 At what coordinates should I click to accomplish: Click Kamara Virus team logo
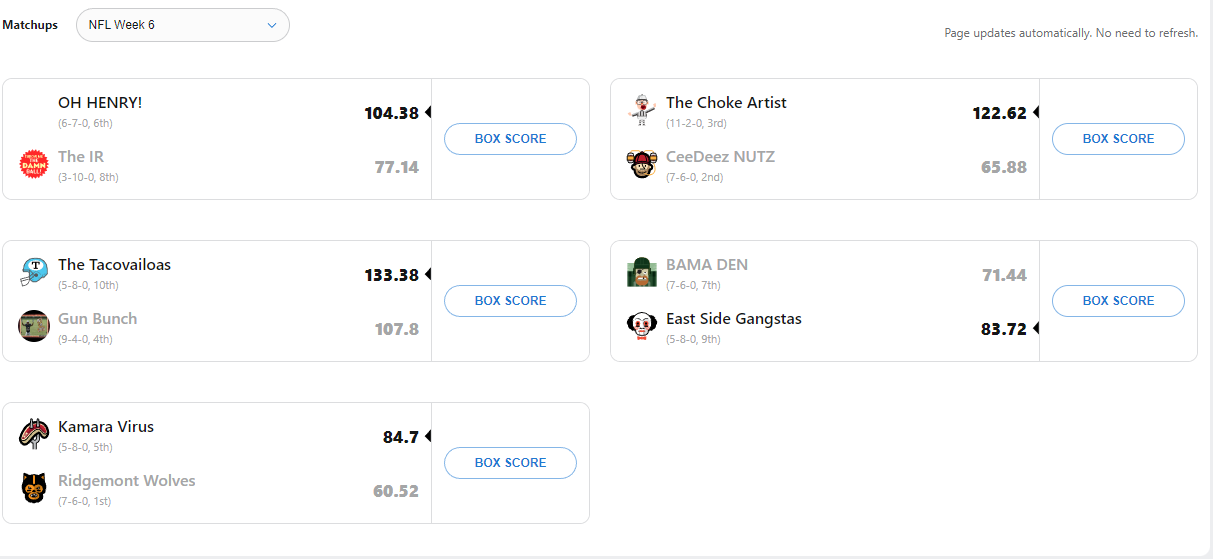click(34, 434)
